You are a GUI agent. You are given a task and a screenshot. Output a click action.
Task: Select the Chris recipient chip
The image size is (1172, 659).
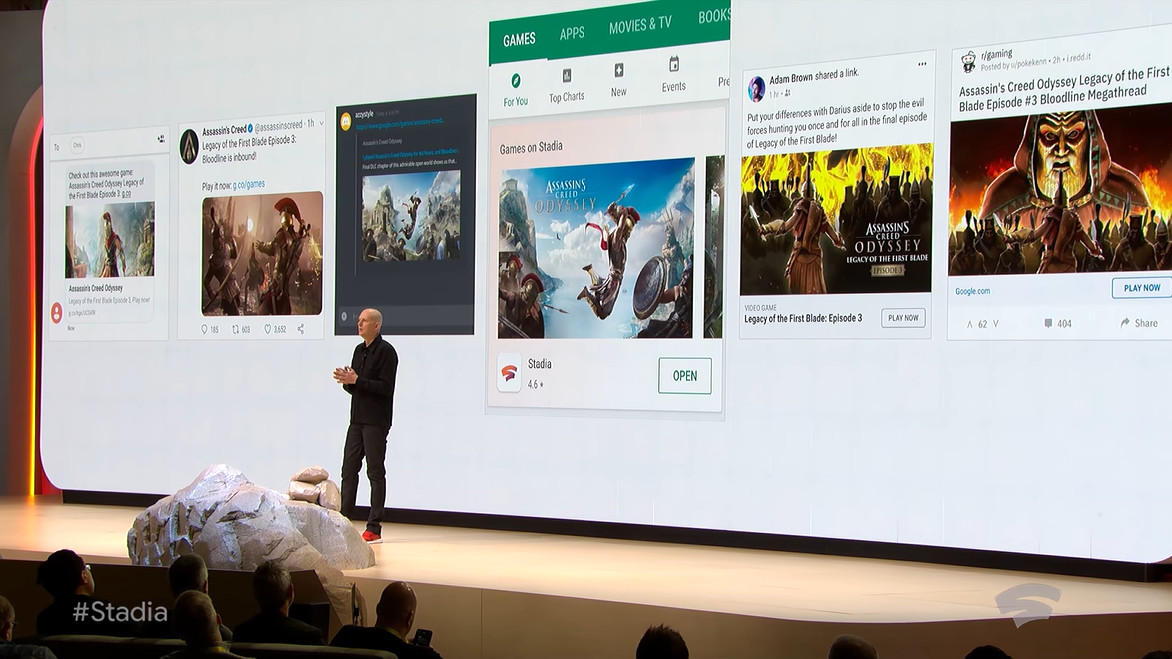tap(77, 145)
